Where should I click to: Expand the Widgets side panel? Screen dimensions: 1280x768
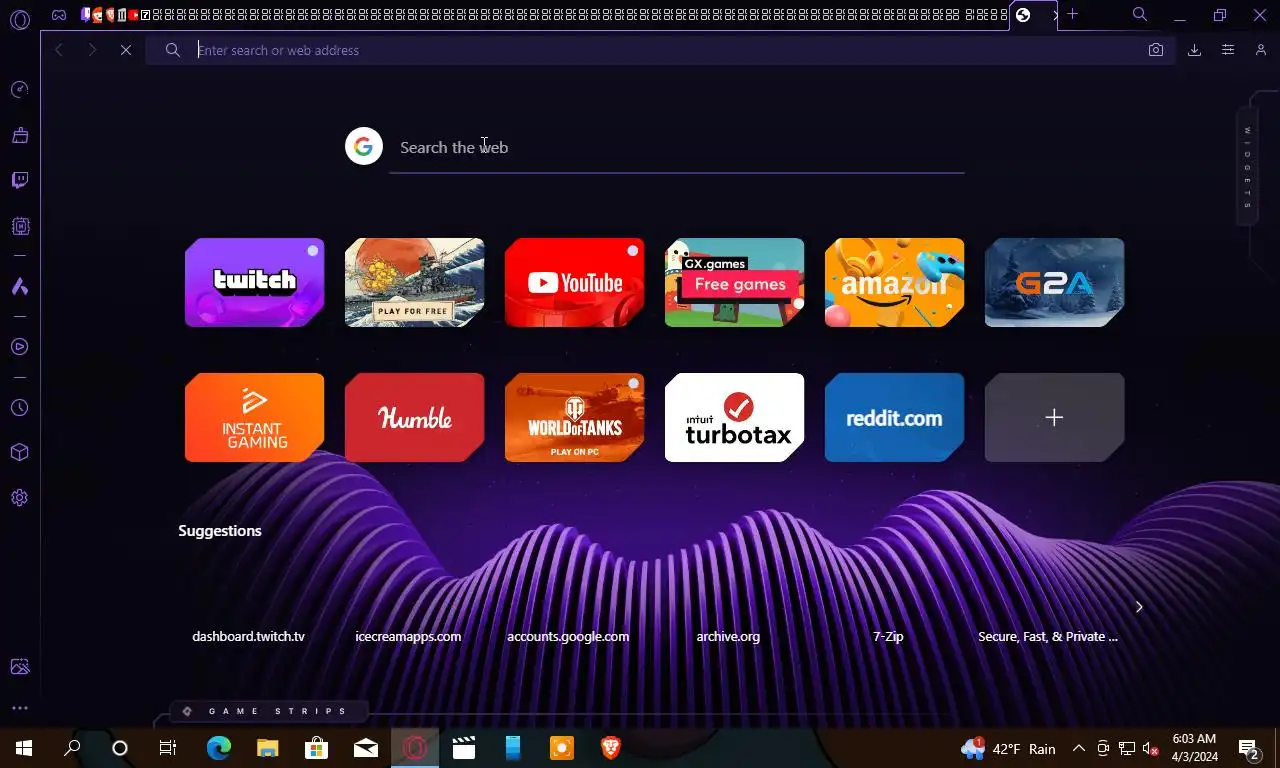click(1248, 167)
